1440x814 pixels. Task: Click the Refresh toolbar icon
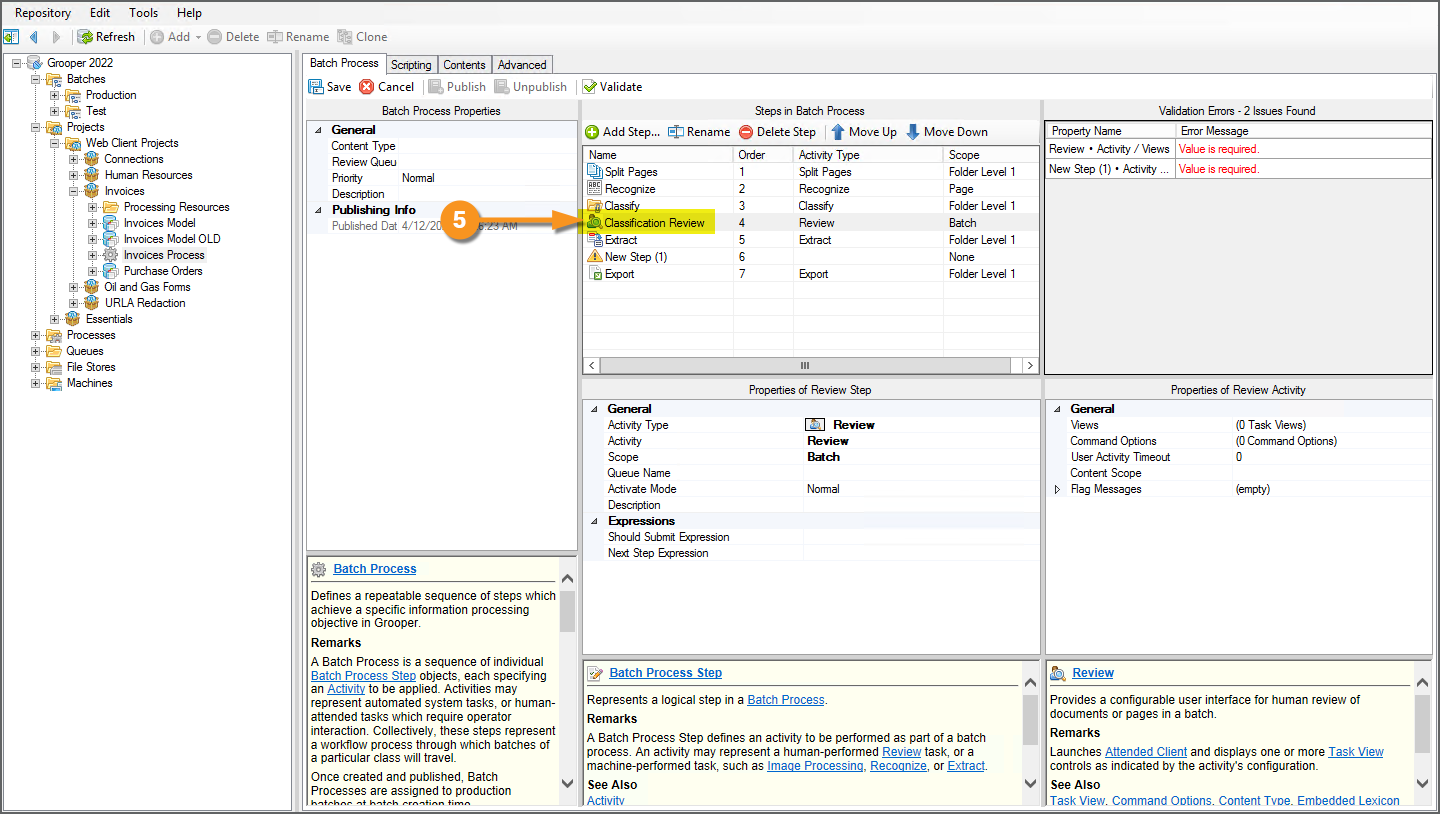tap(86, 37)
